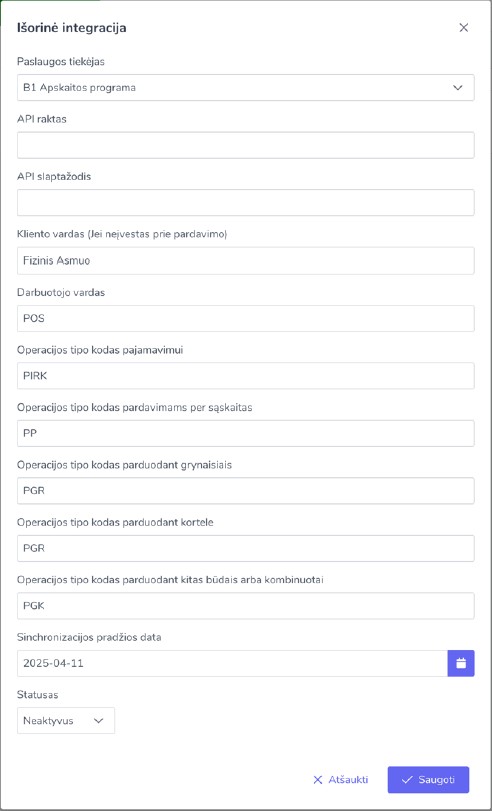The height and width of the screenshot is (811, 492).
Task: Edit the PGK combined payment code field
Action: point(246,606)
